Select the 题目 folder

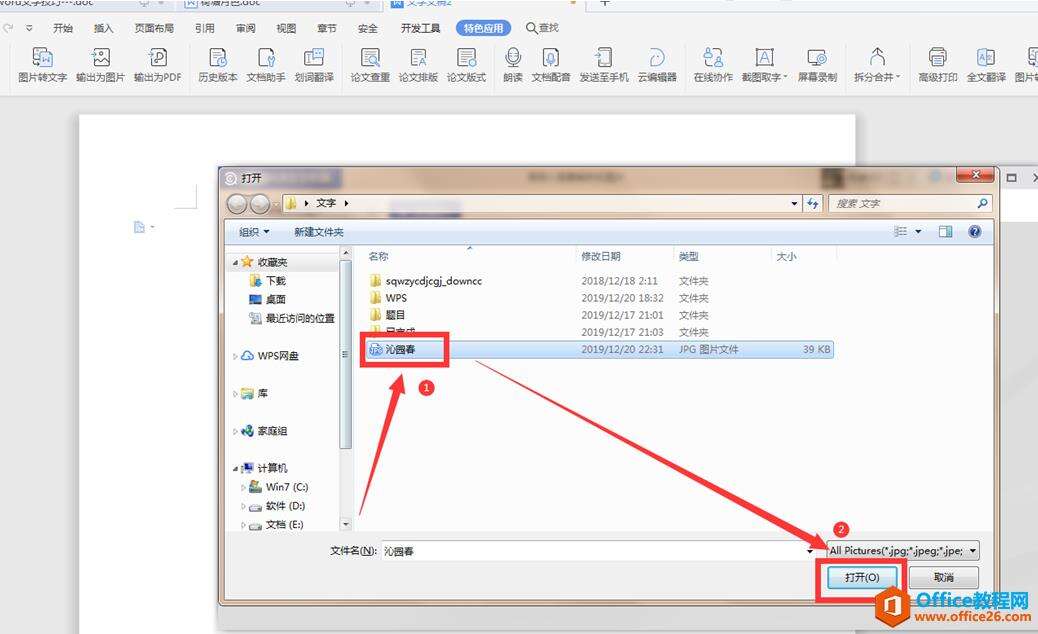[387, 315]
